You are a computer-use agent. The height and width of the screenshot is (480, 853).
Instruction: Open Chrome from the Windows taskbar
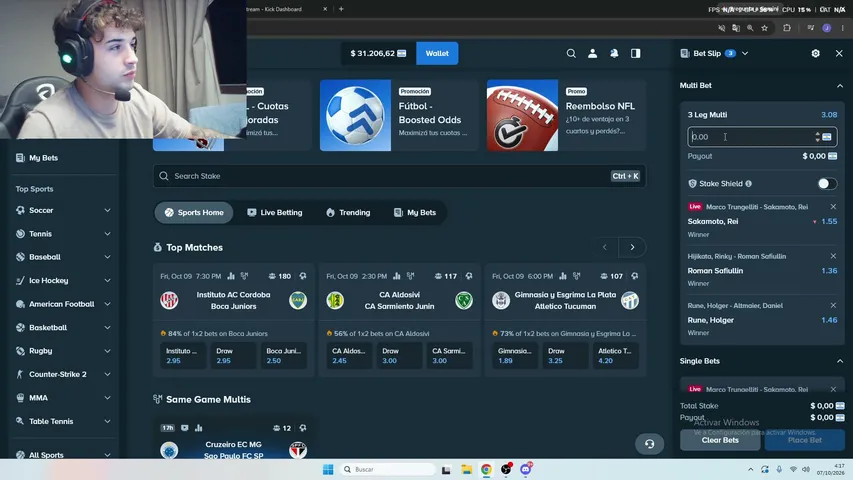point(486,469)
